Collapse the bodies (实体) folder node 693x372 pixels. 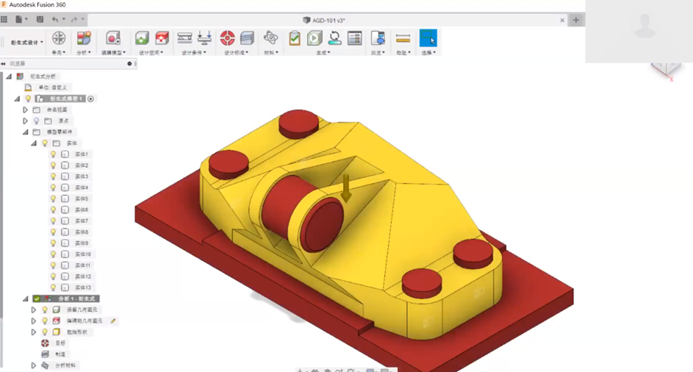click(34, 143)
